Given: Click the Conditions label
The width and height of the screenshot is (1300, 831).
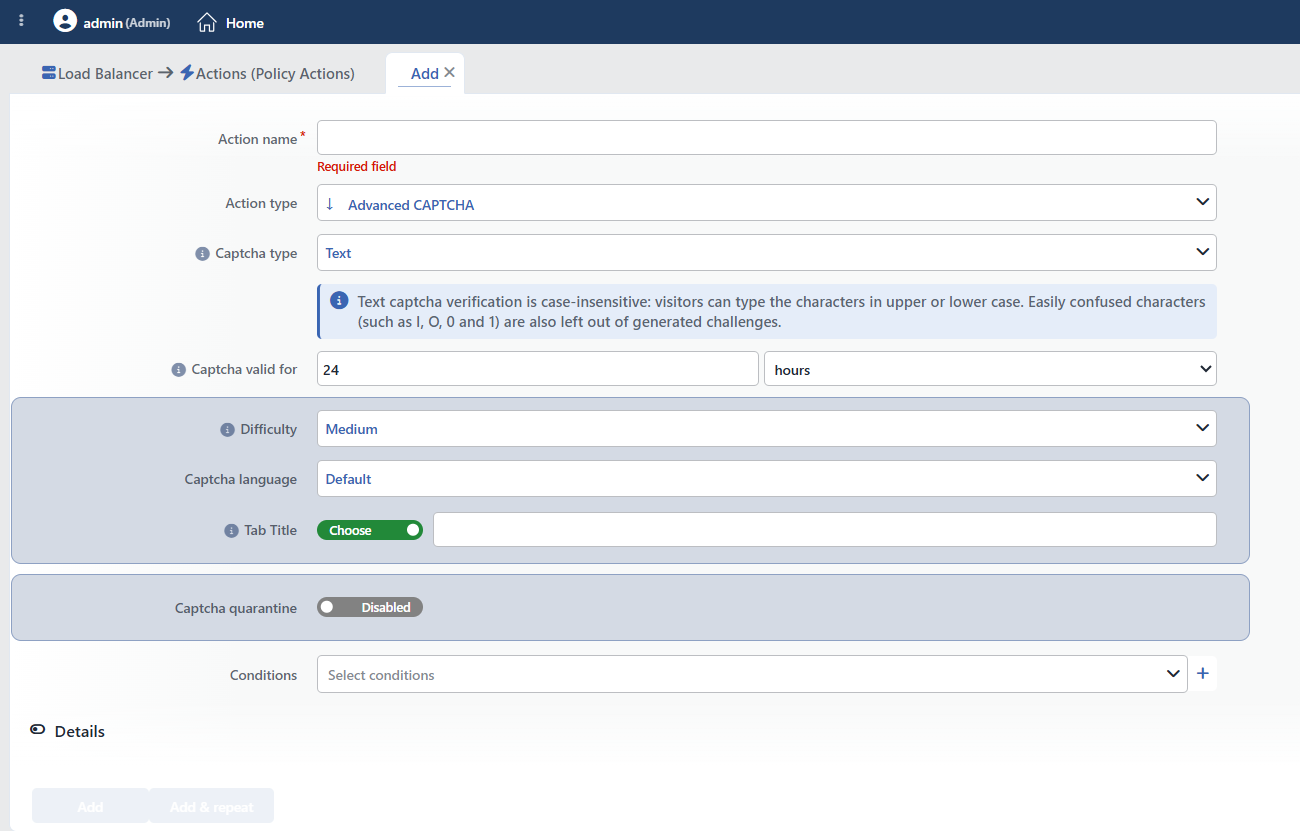Looking at the screenshot, I should click(263, 675).
